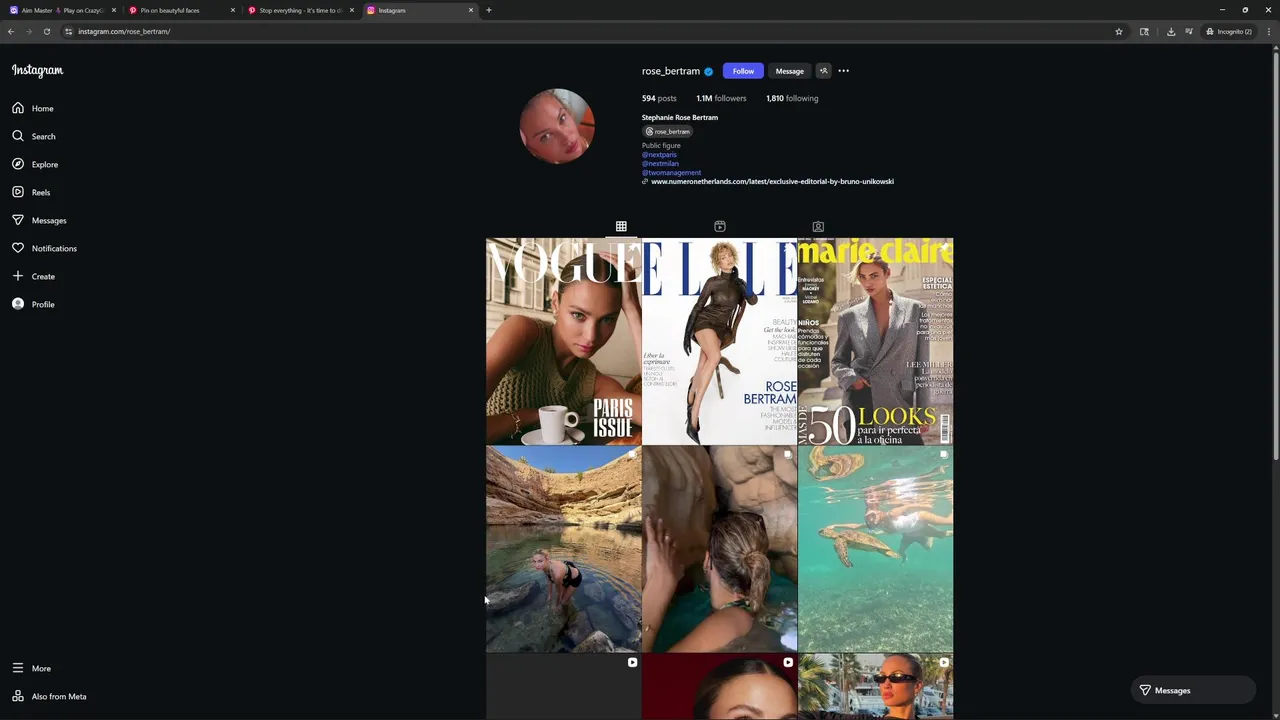
Task: Open the 1,810 following list
Action: pyautogui.click(x=792, y=98)
